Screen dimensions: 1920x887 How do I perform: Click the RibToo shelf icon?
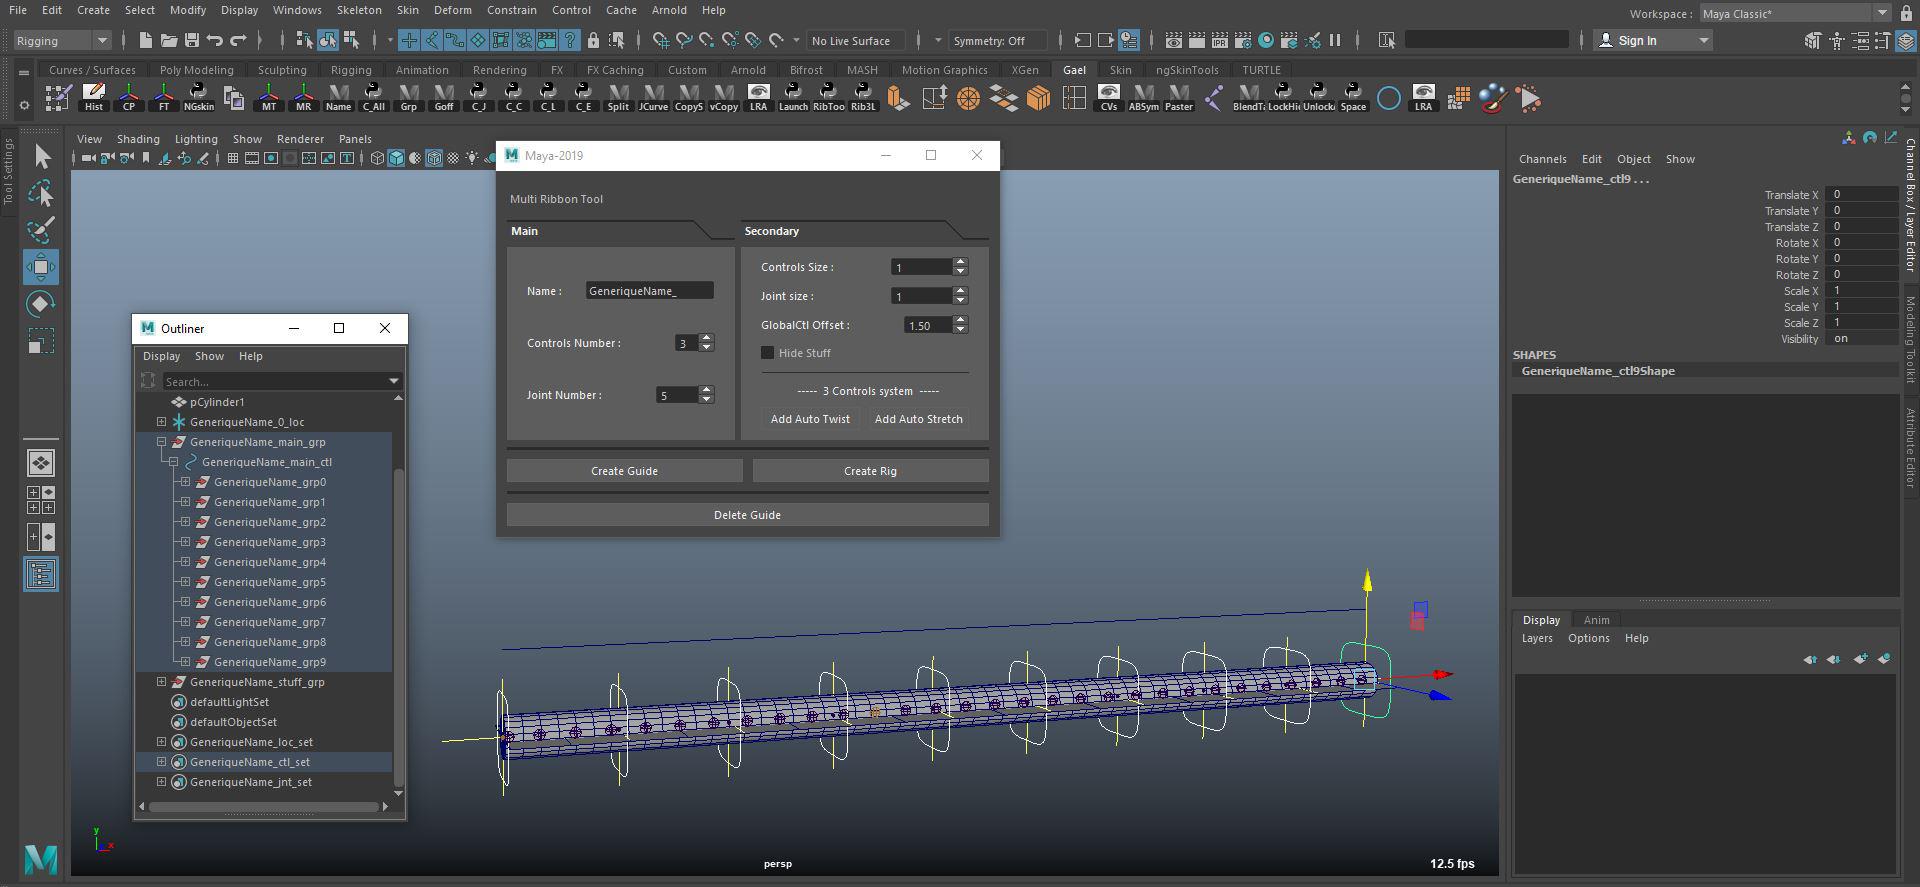(828, 98)
